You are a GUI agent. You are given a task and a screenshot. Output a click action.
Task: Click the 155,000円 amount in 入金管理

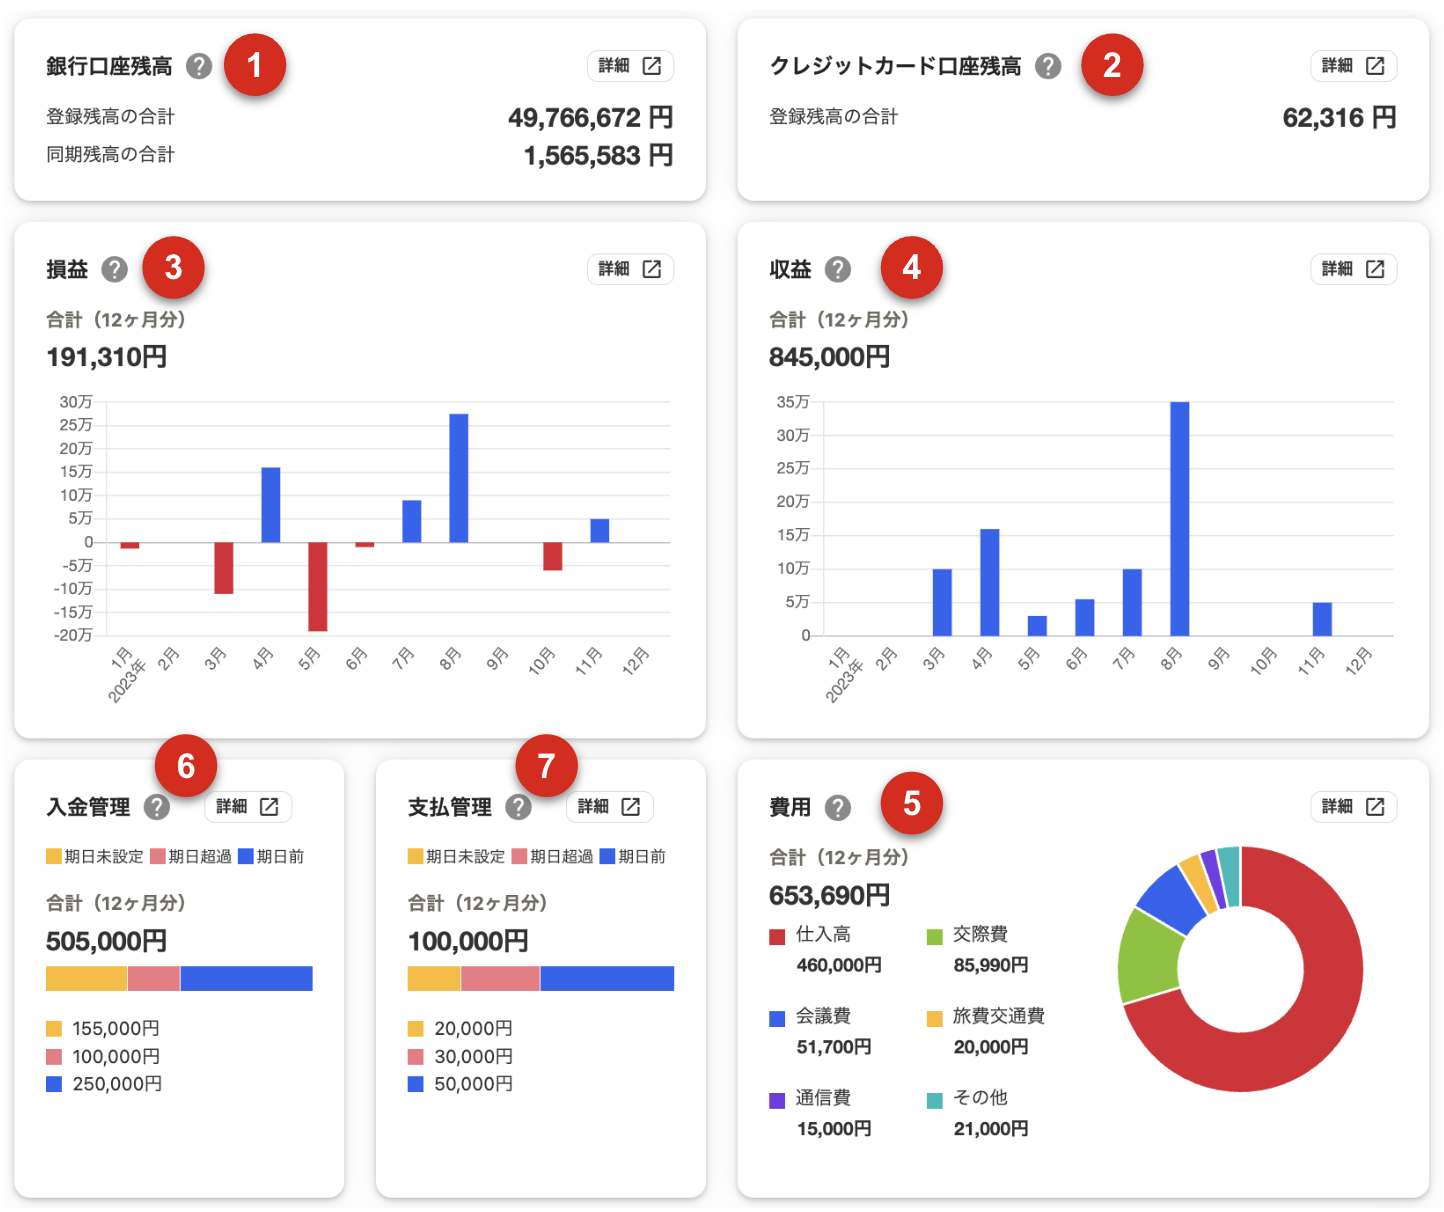click(x=116, y=1028)
